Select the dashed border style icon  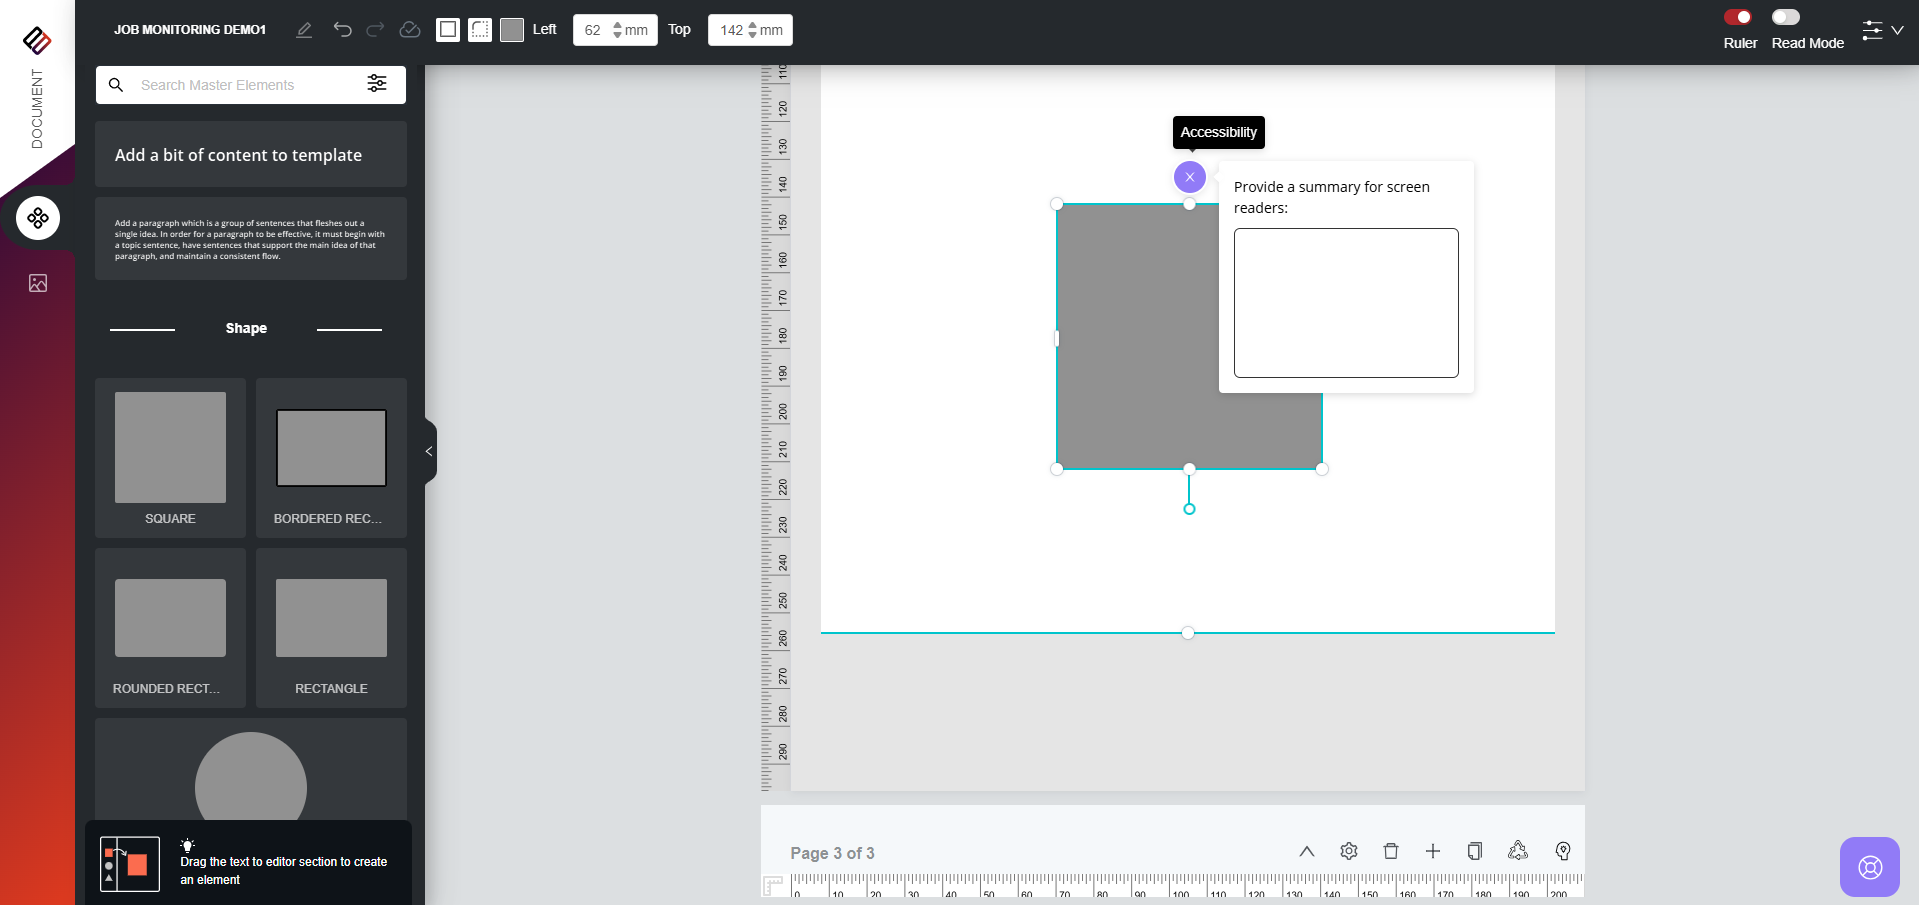coord(480,30)
